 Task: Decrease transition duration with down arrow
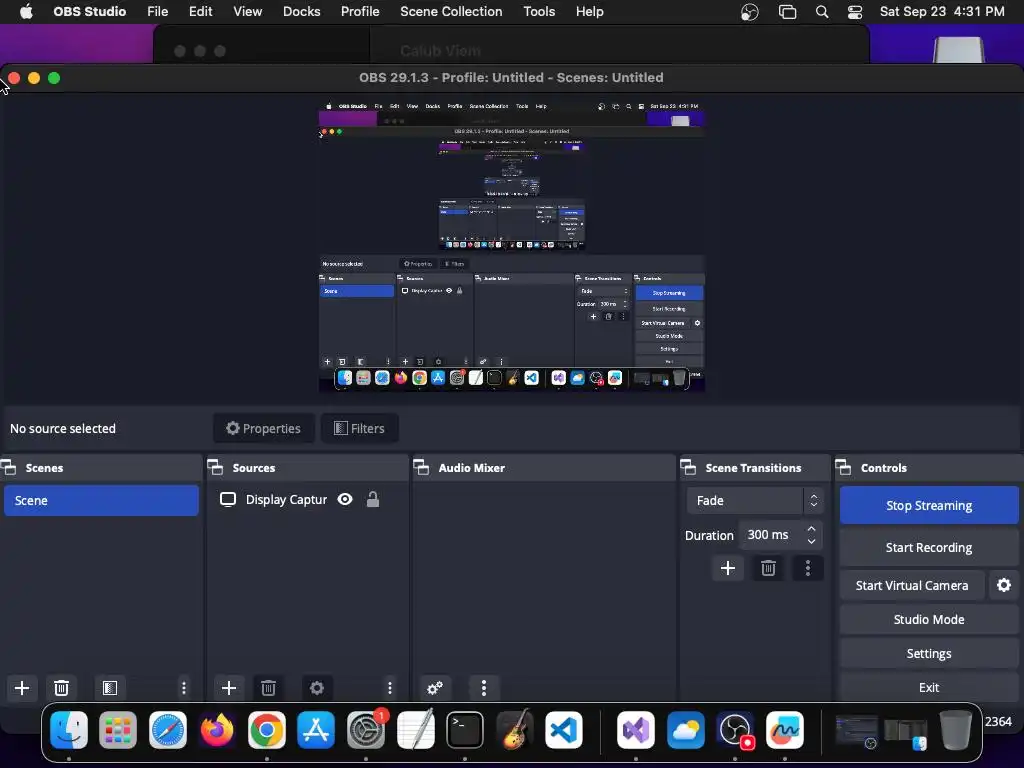[x=811, y=541]
